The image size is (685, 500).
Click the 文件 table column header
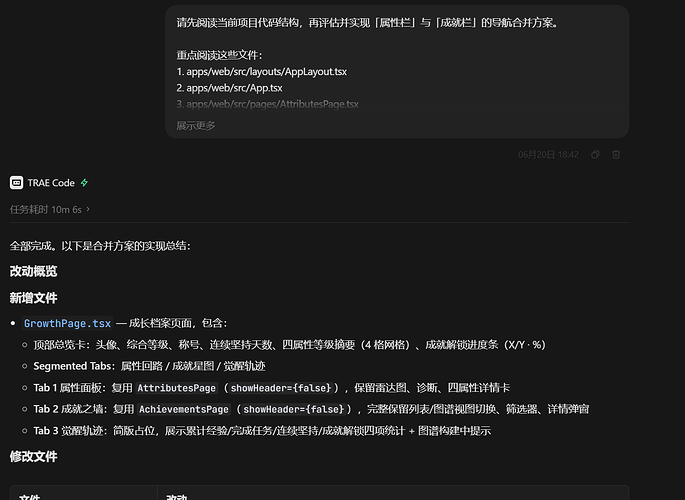[30, 497]
